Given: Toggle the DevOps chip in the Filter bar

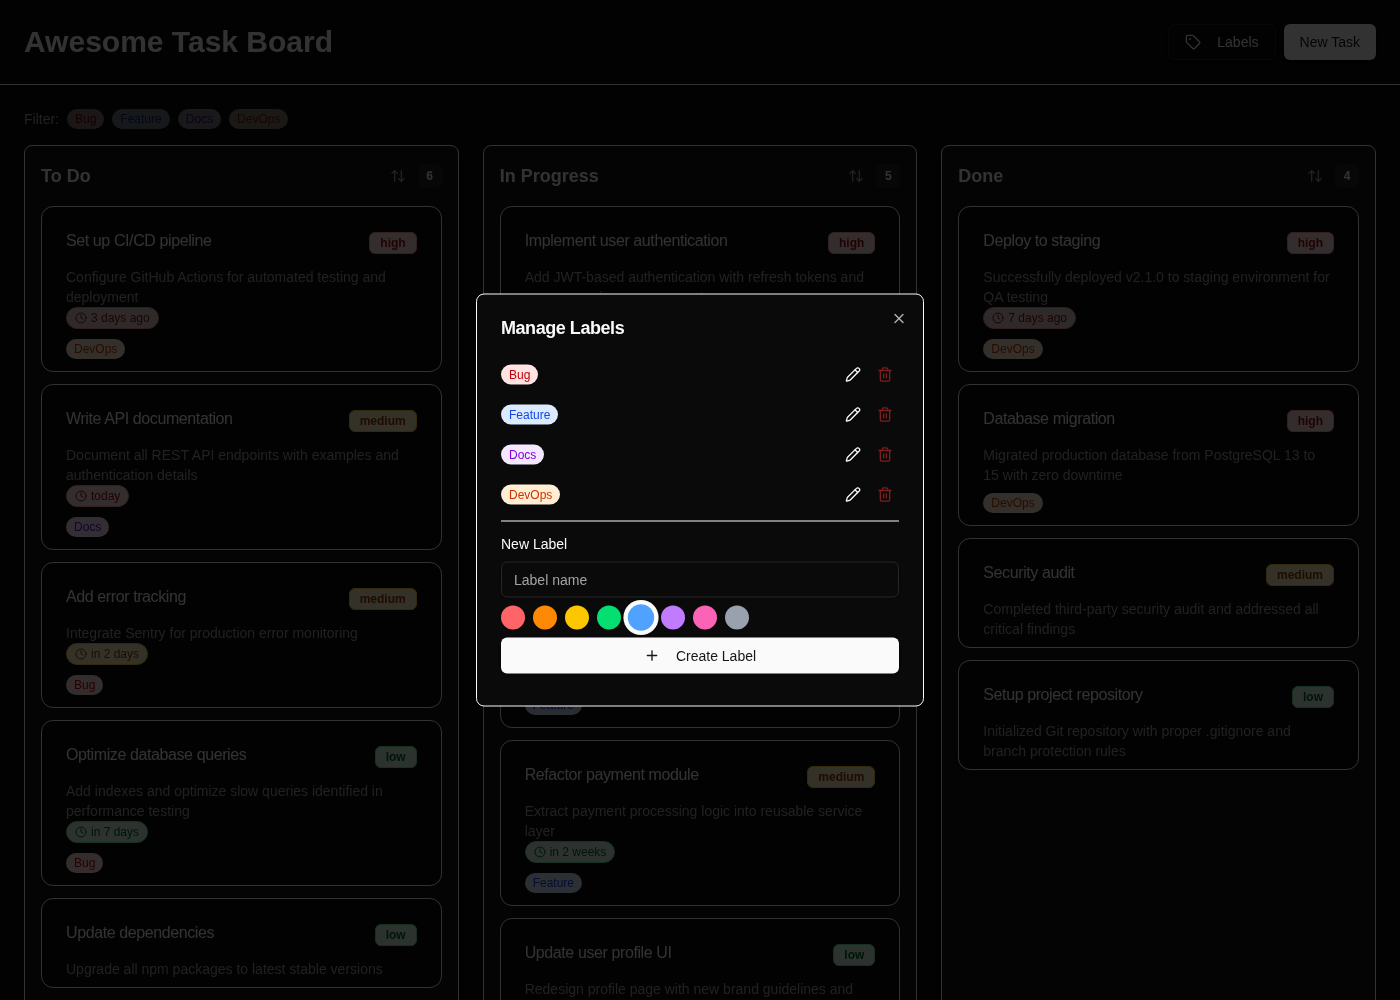Looking at the screenshot, I should (259, 119).
